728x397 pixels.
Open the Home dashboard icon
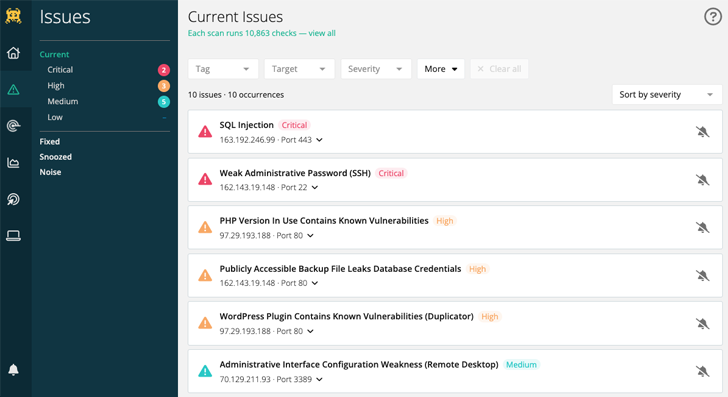(13, 53)
